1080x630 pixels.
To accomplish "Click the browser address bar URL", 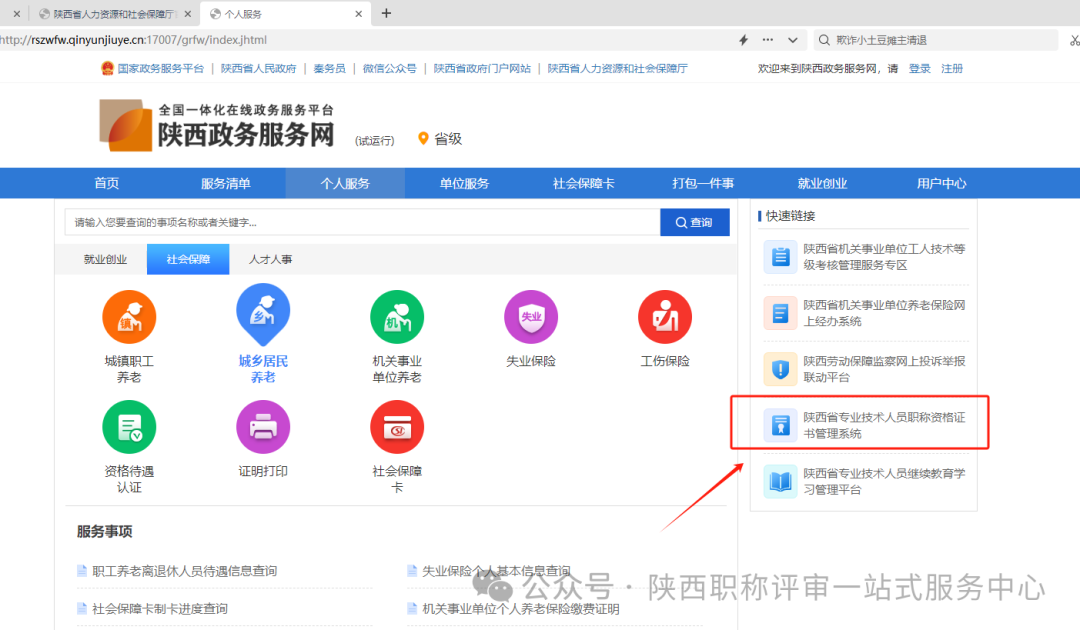I will [134, 40].
